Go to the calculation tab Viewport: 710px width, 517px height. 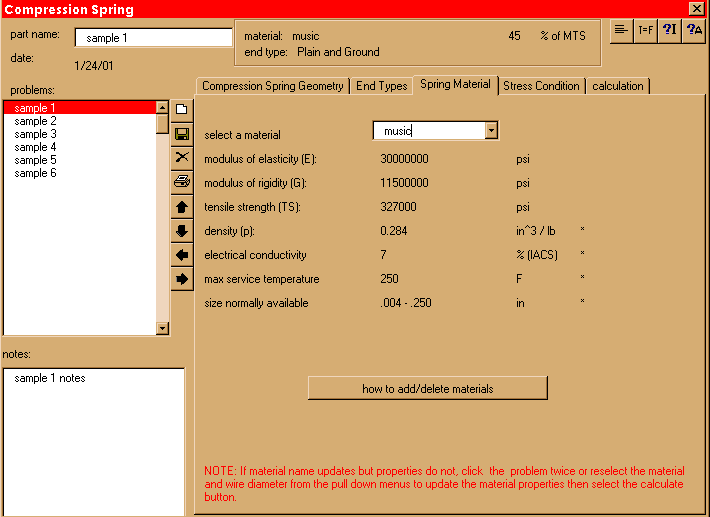pyautogui.click(x=618, y=86)
